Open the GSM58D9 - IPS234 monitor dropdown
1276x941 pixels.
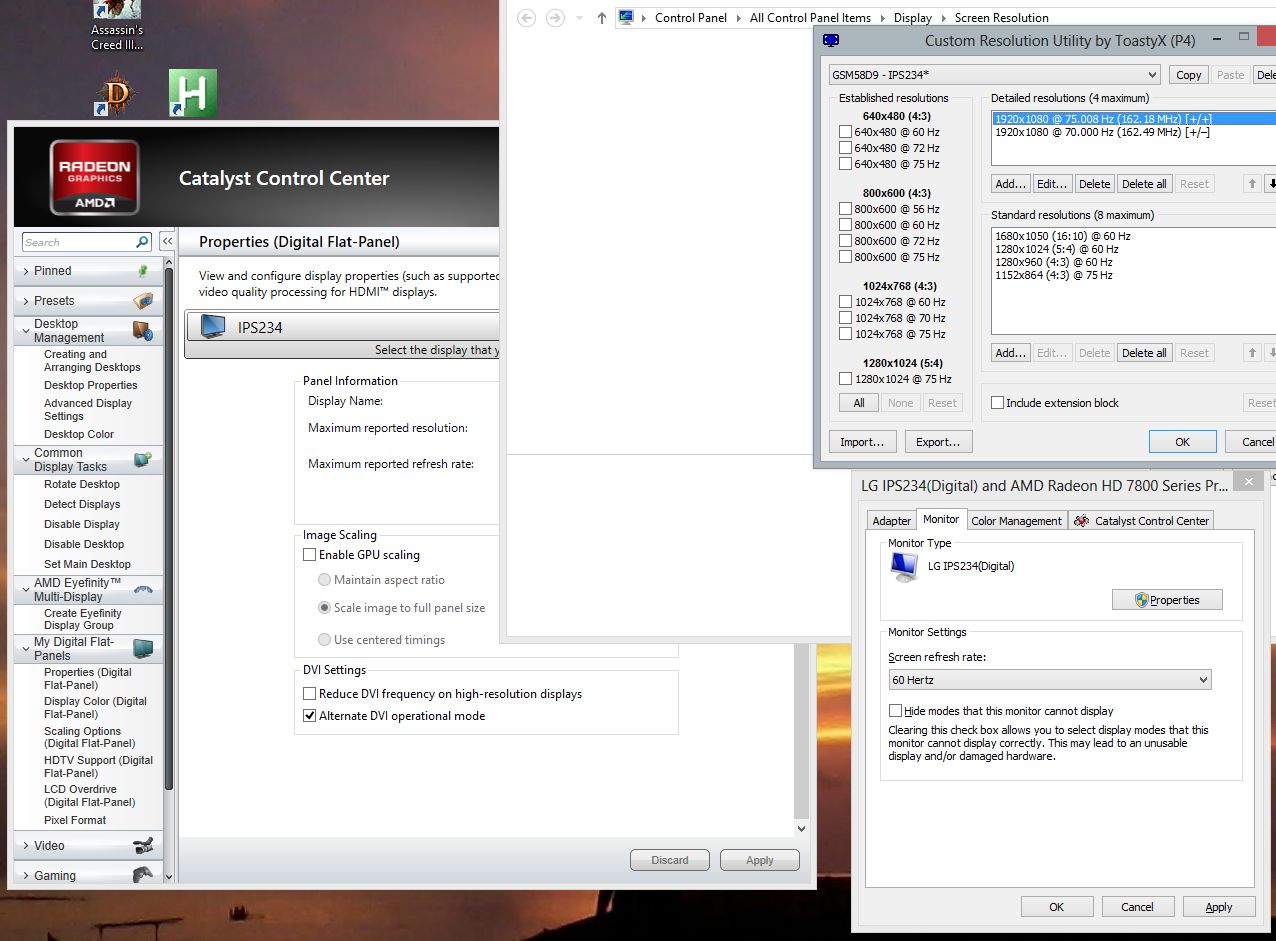[x=994, y=75]
